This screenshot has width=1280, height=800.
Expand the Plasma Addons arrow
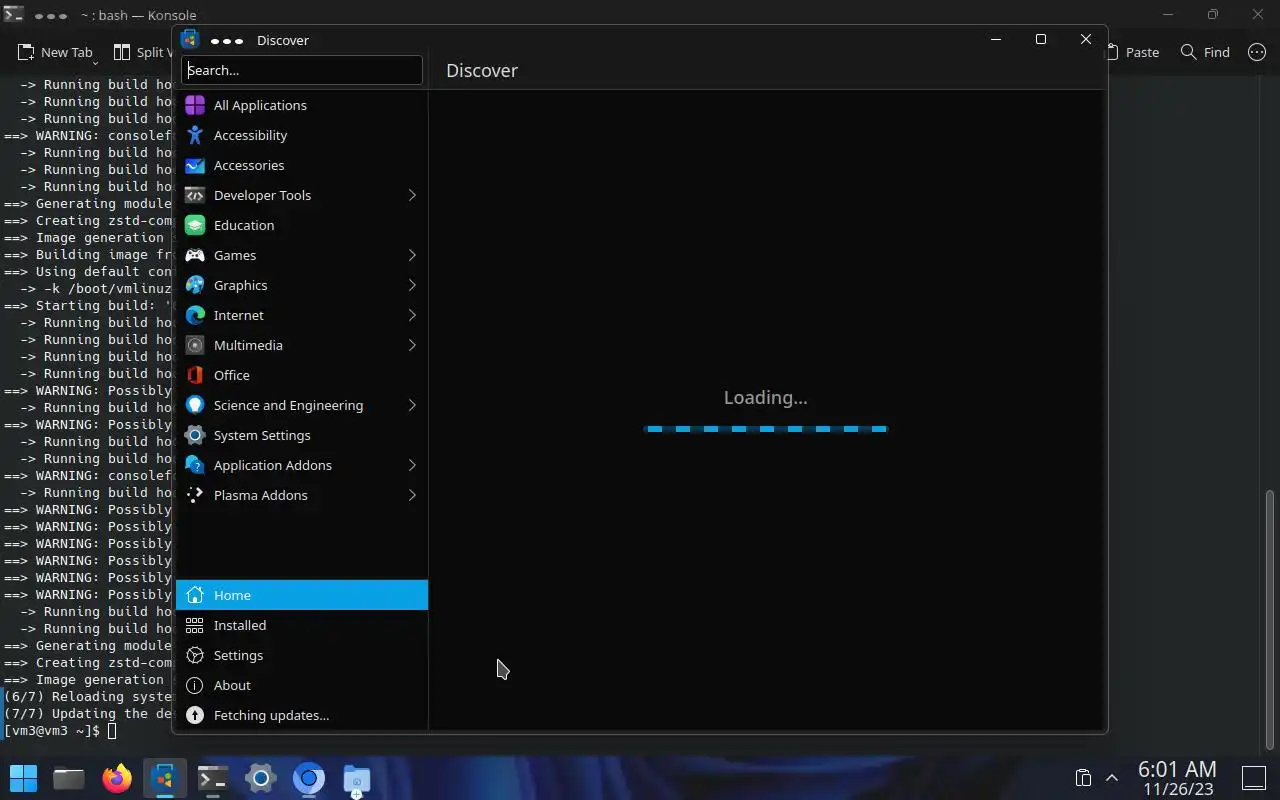[412, 495]
